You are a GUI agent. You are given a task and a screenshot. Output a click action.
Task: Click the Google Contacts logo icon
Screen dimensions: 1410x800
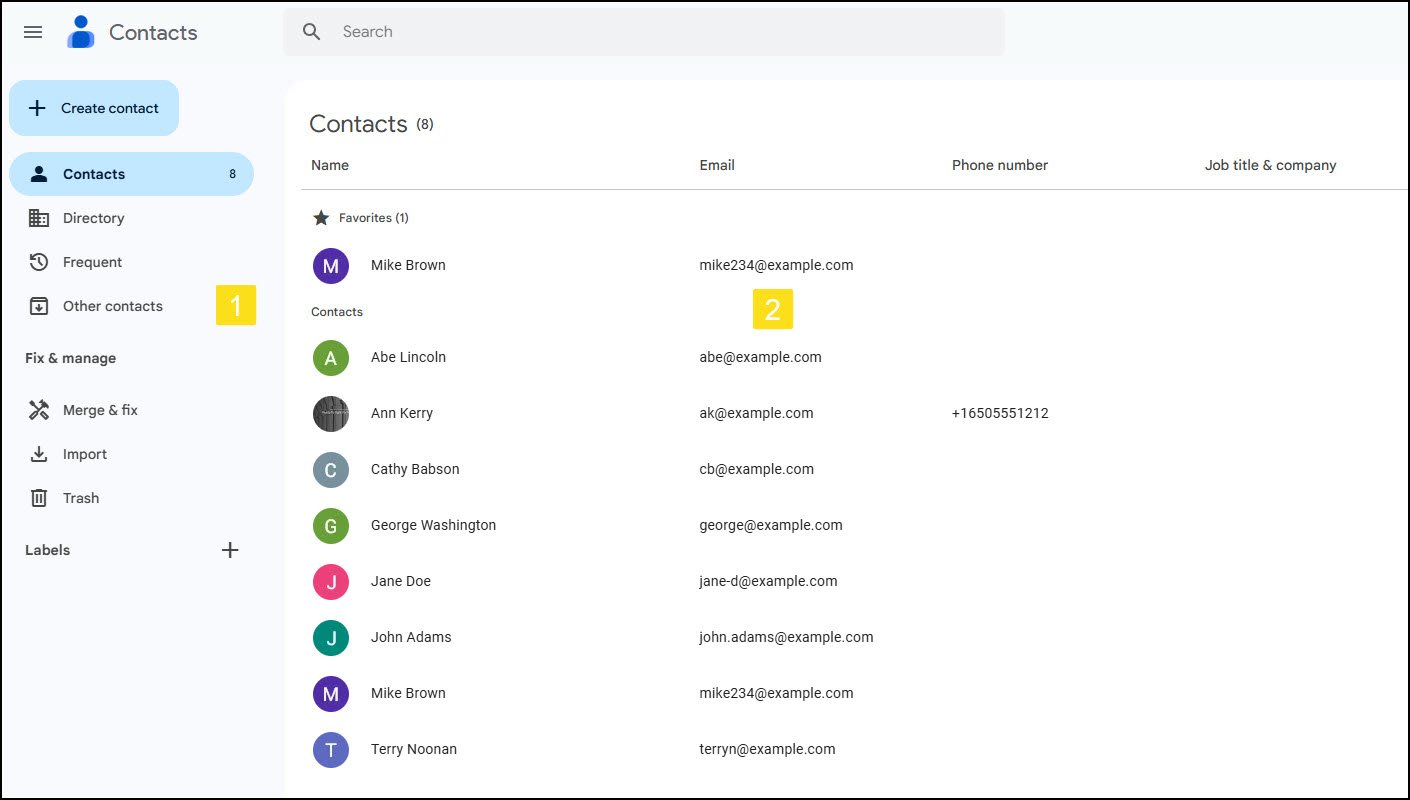pos(80,32)
